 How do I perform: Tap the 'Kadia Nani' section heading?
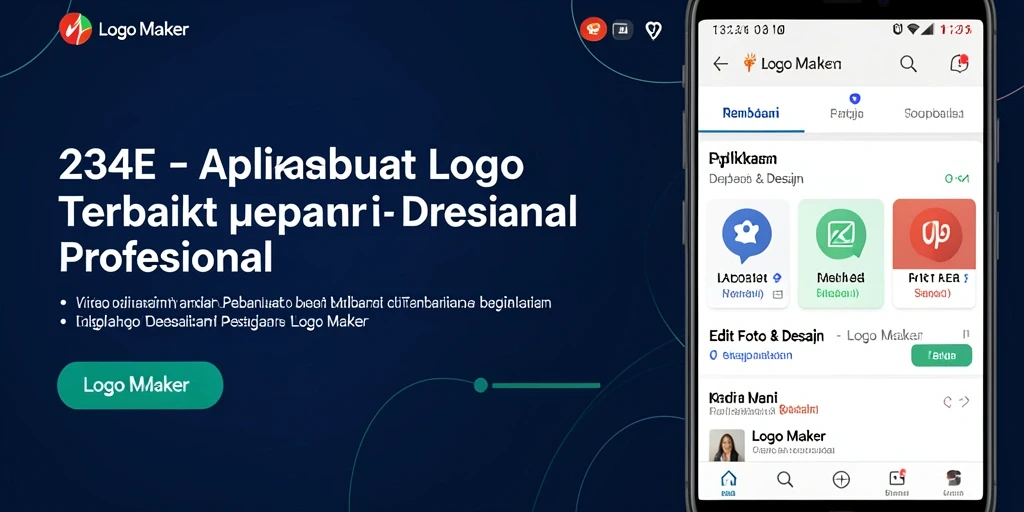[x=743, y=397]
